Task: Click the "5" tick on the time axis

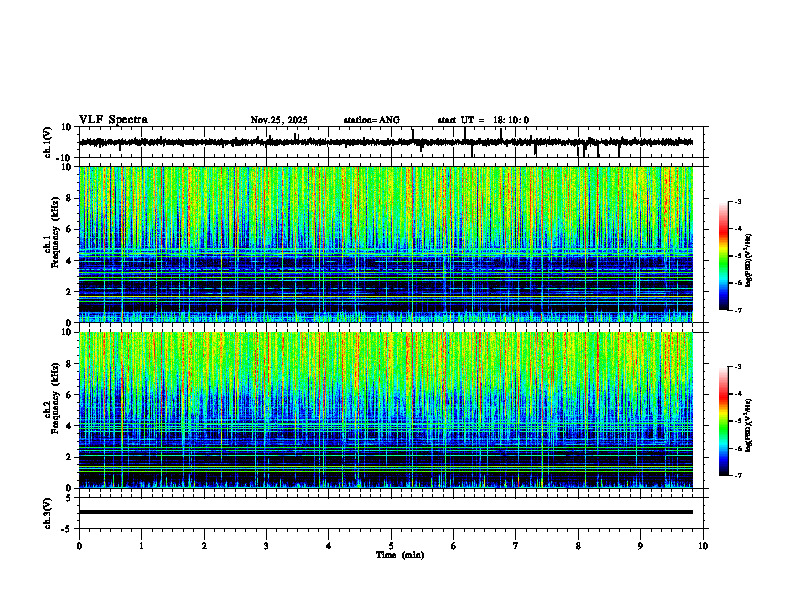Action: click(x=391, y=546)
